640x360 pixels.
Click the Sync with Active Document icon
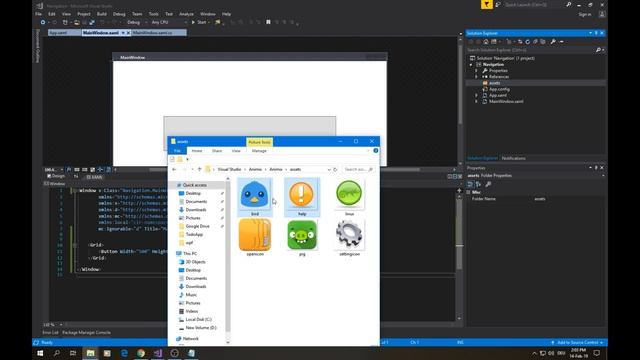point(520,42)
